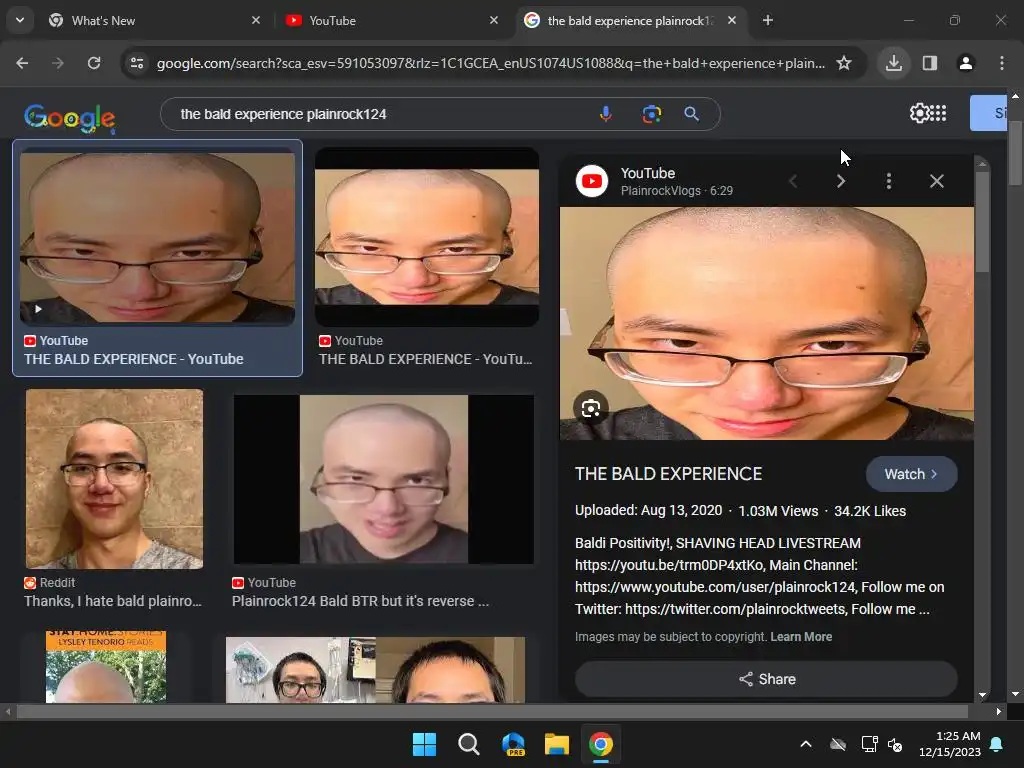Screen dimensions: 1024x768
Task: Show next image in preview panel
Action: [841, 181]
